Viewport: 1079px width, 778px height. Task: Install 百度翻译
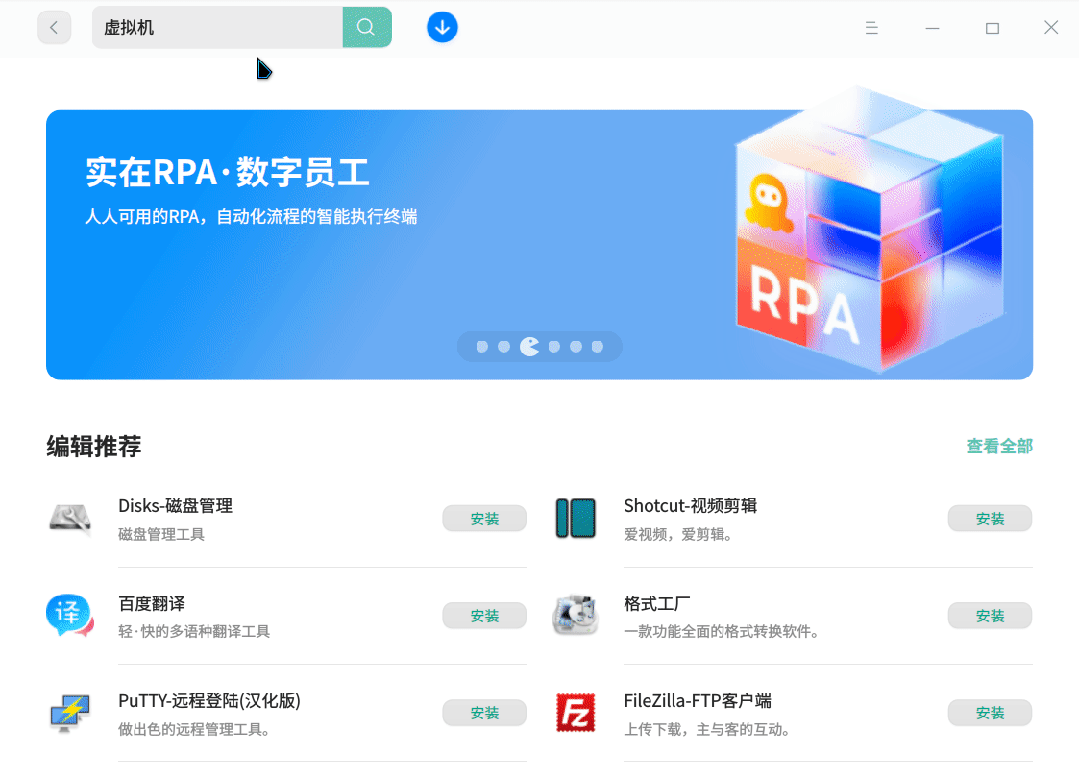tap(484, 616)
